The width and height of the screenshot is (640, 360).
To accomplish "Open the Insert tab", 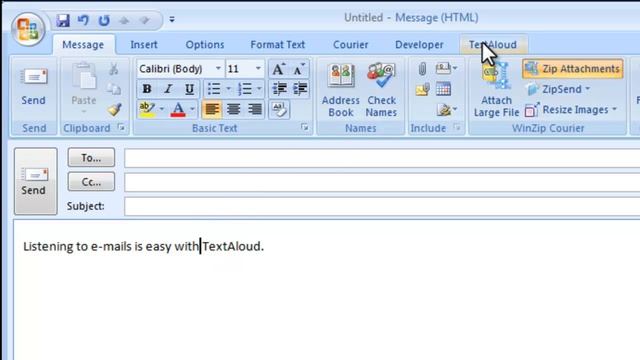I will coord(144,44).
